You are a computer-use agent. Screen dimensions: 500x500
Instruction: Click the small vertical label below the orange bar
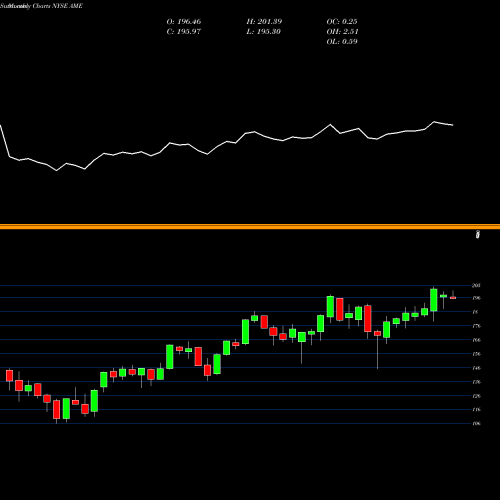point(478,234)
